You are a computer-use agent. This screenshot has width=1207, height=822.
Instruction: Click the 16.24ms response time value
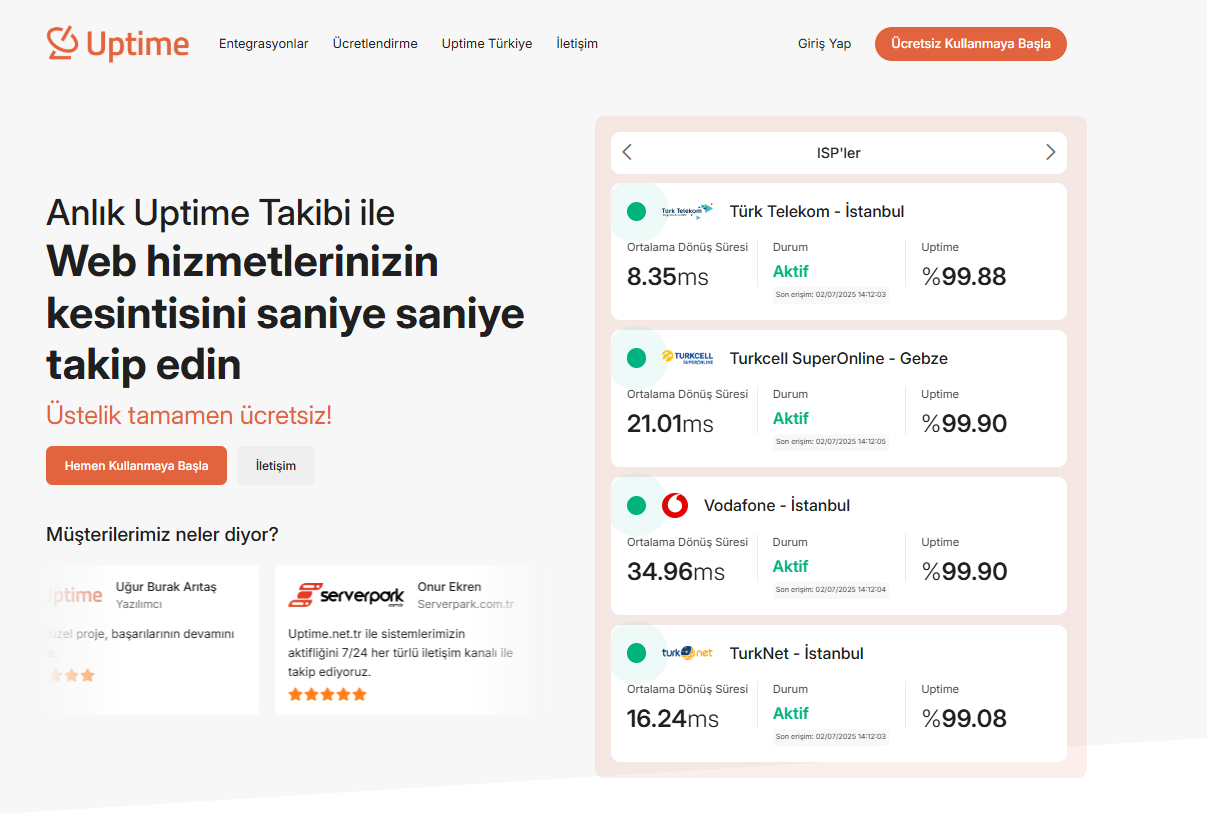click(x=673, y=719)
